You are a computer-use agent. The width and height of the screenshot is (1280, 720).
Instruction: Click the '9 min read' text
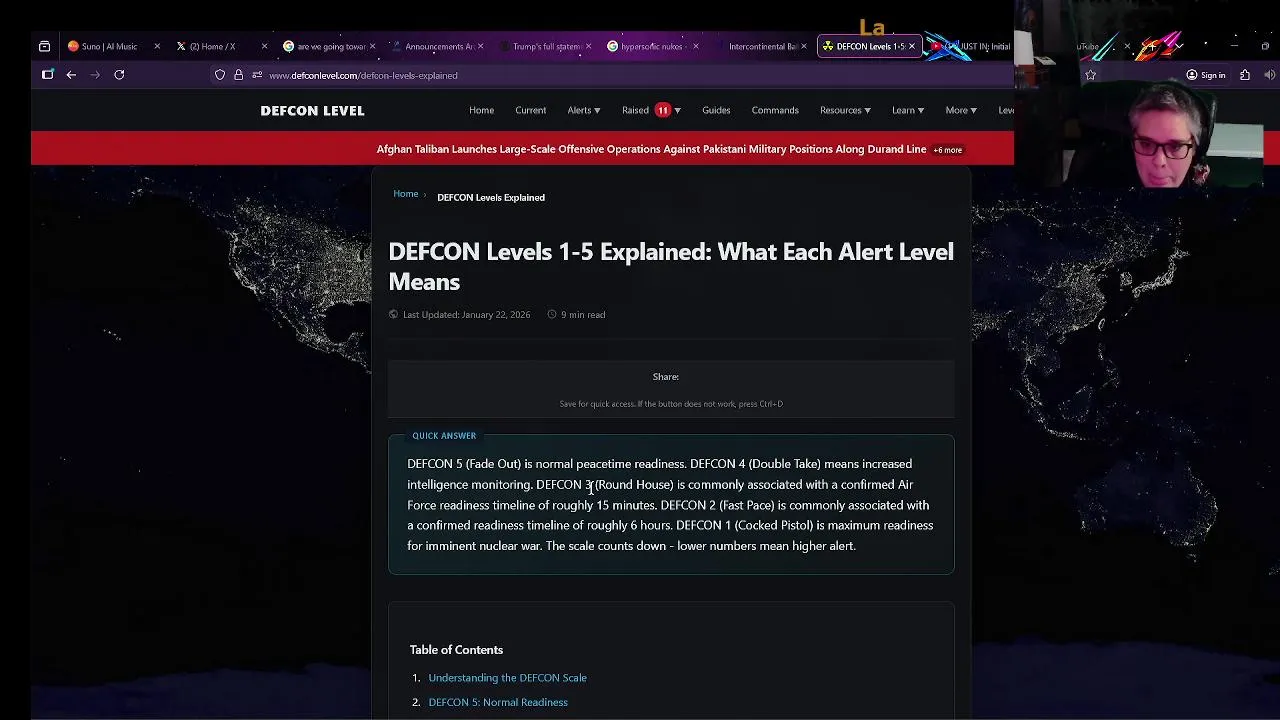click(x=583, y=315)
